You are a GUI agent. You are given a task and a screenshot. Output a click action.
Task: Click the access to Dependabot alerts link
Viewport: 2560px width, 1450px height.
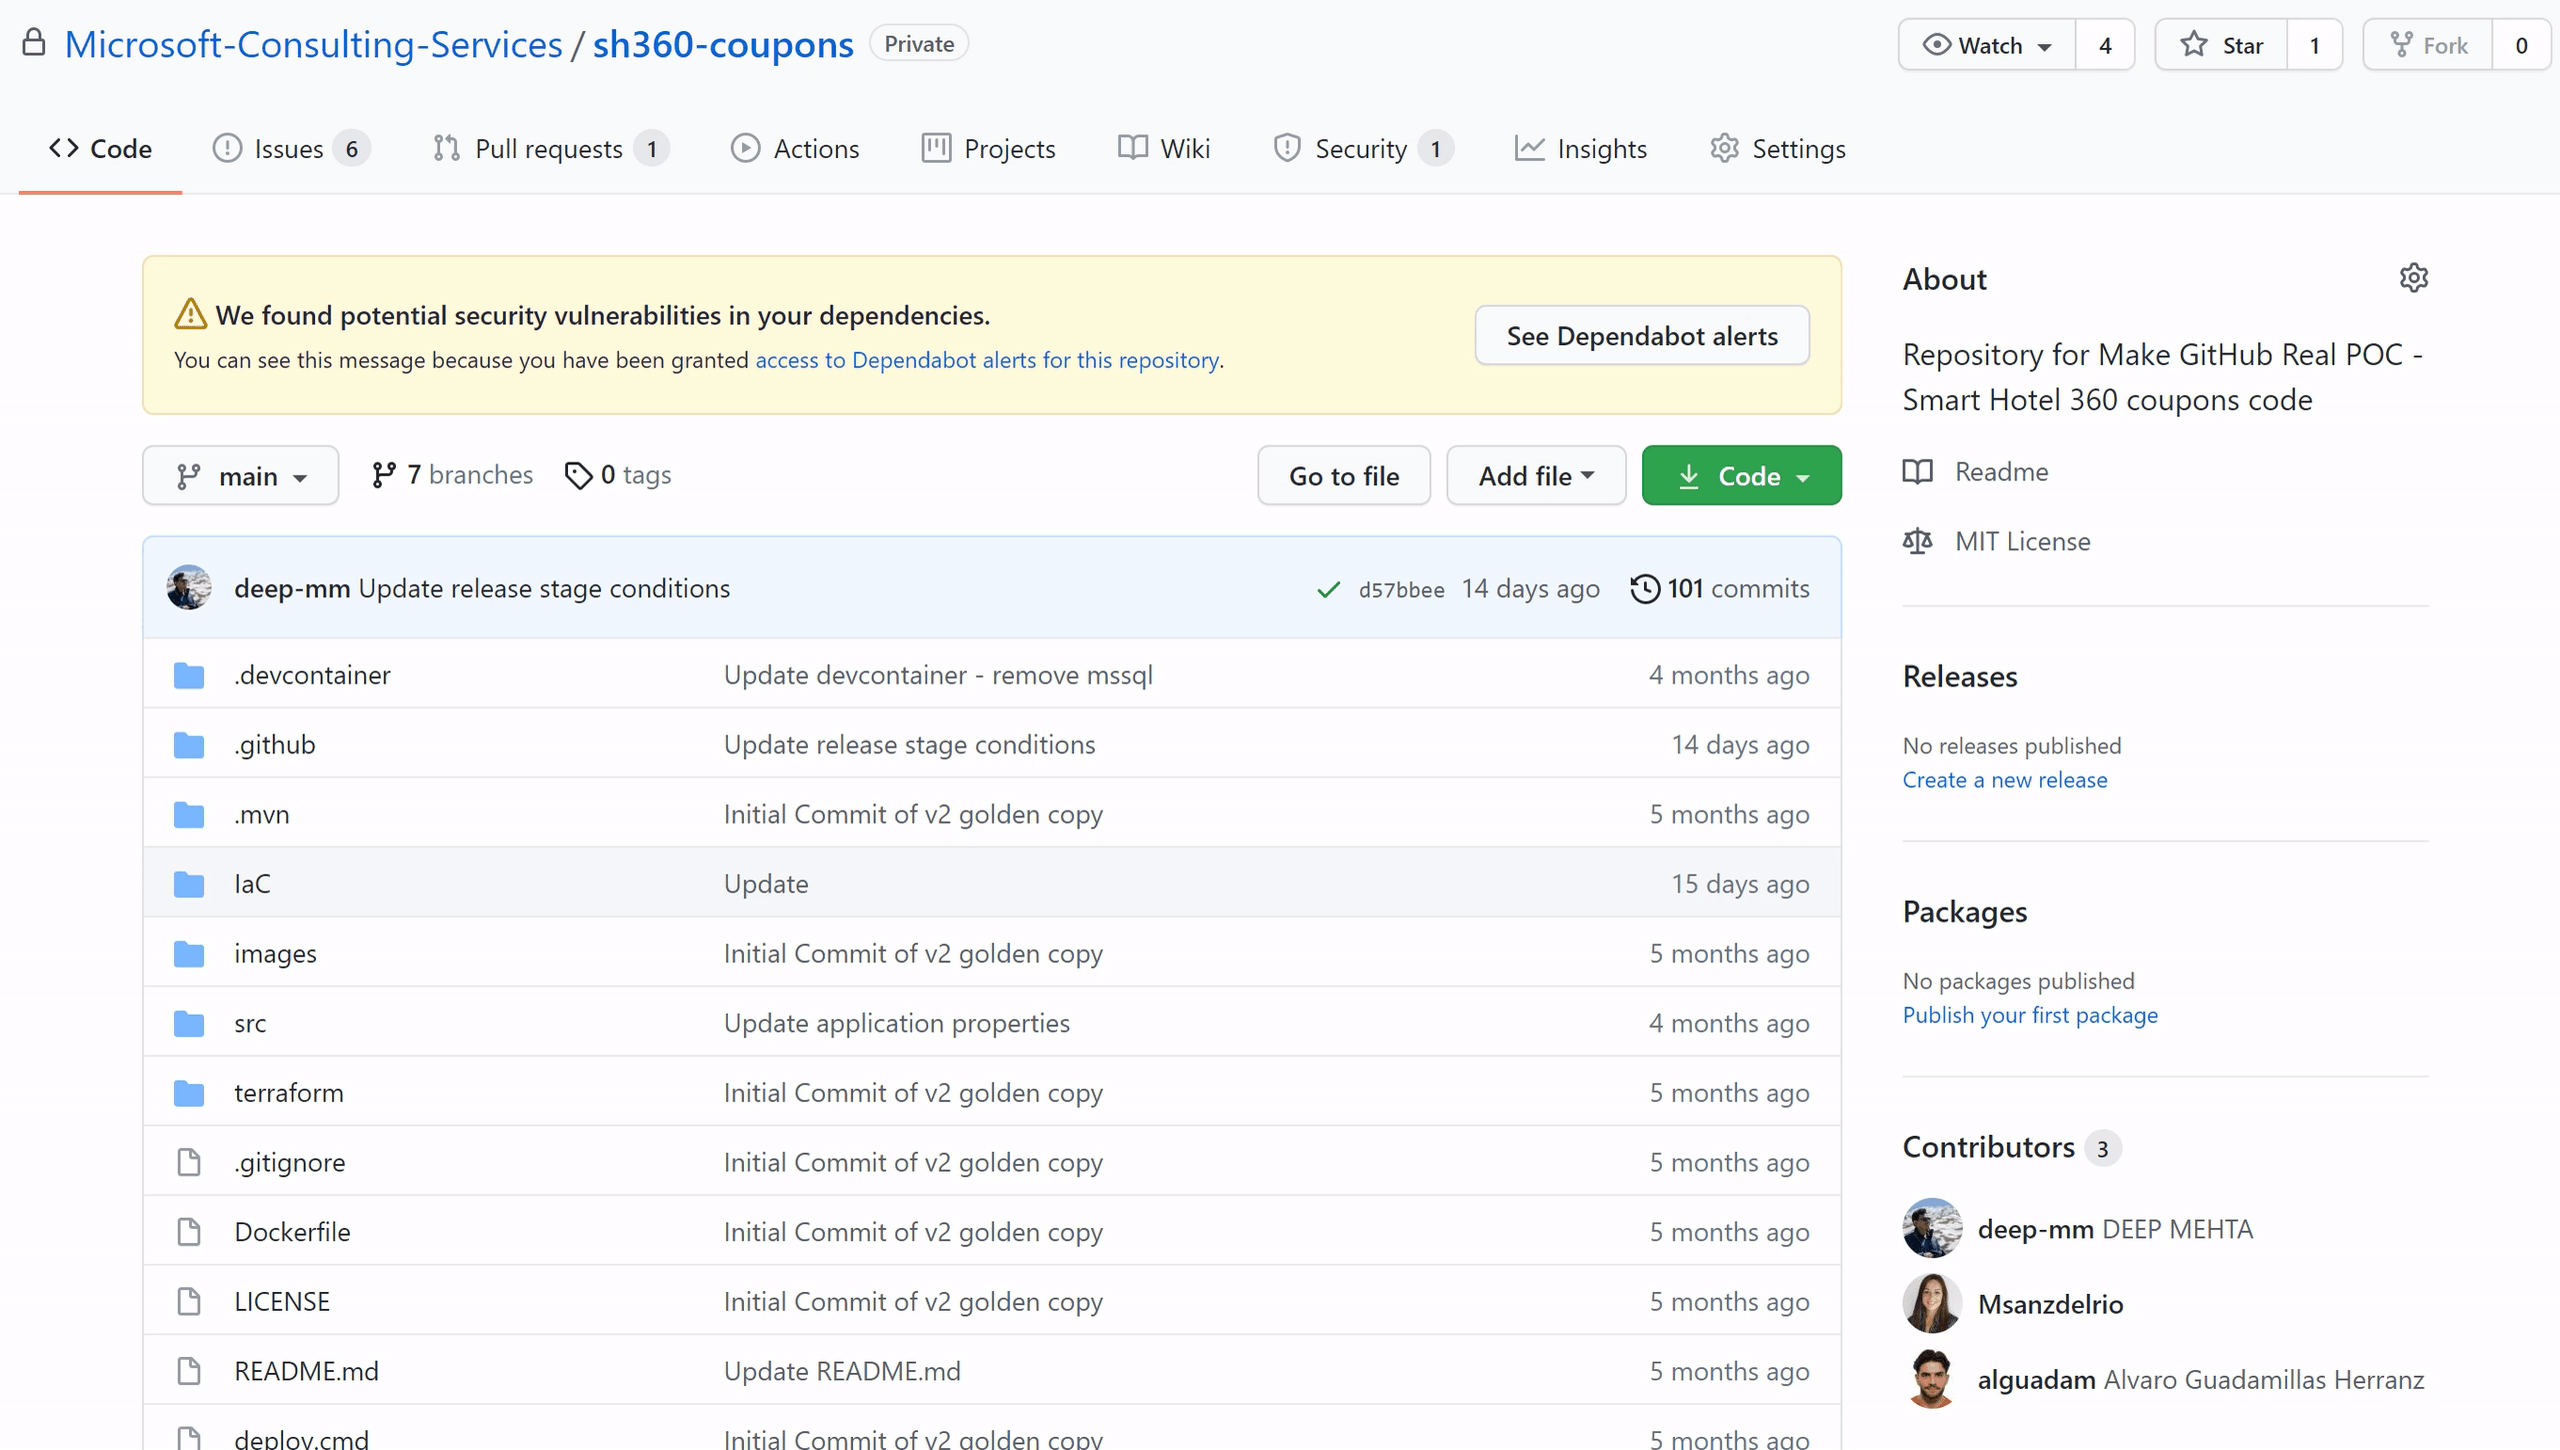pyautogui.click(x=987, y=360)
